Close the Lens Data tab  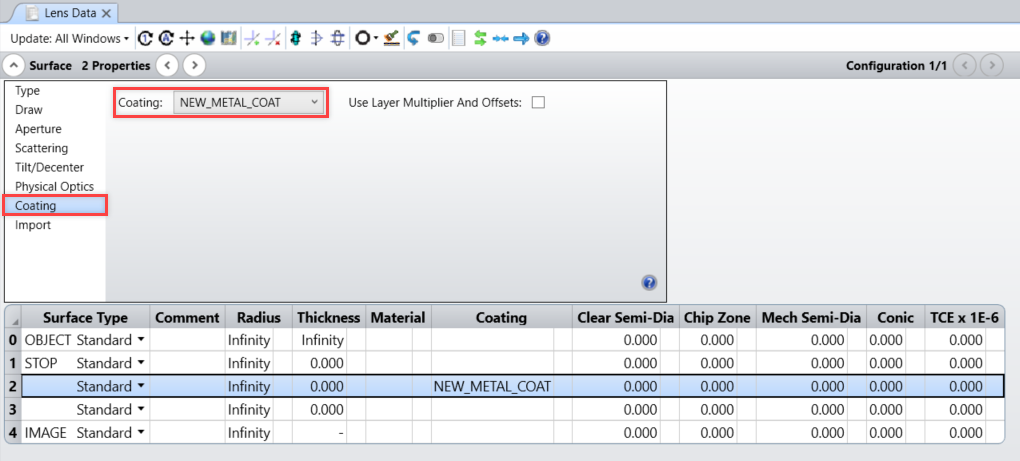click(x=106, y=13)
